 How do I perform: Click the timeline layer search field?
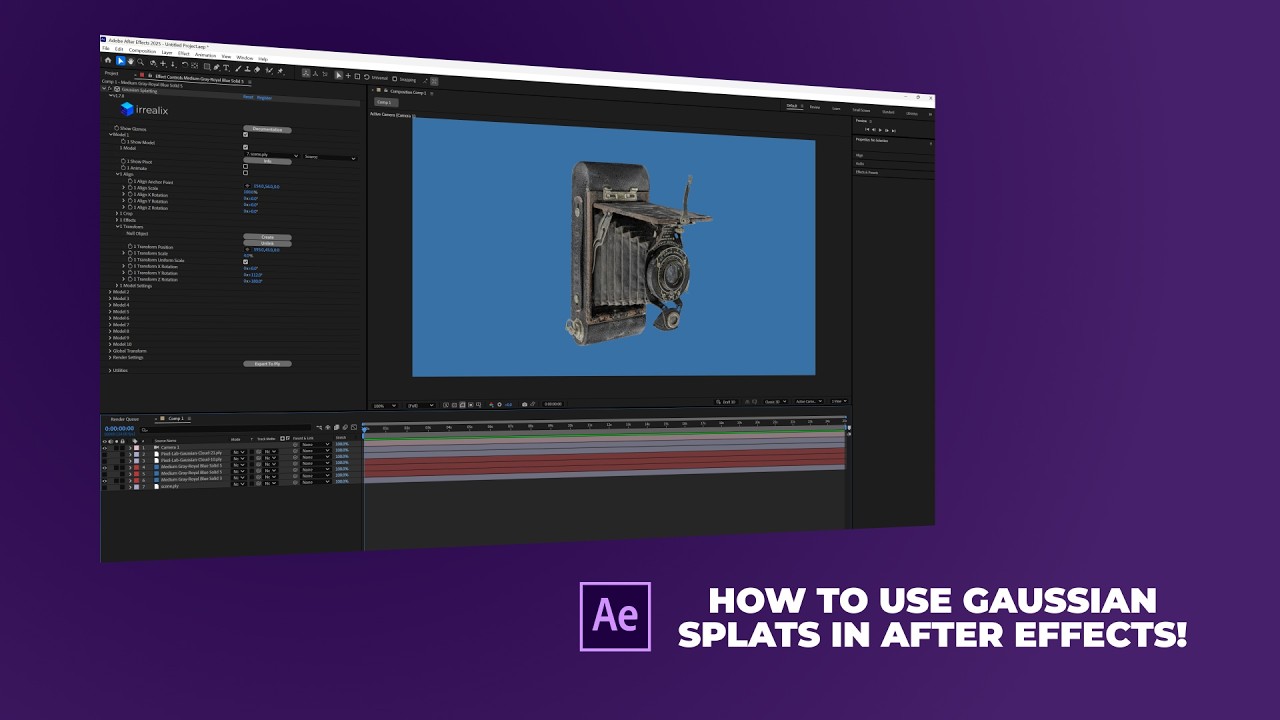click(x=225, y=429)
